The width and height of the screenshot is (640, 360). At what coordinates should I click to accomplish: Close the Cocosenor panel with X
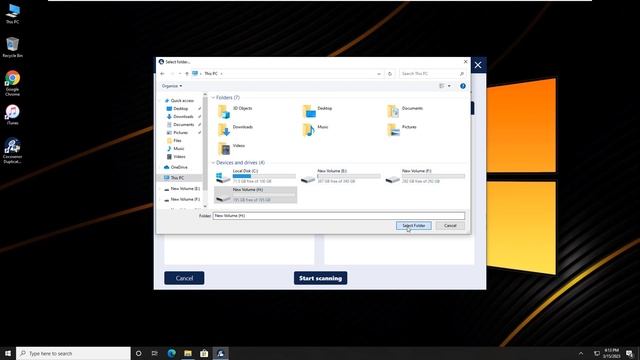[478, 65]
